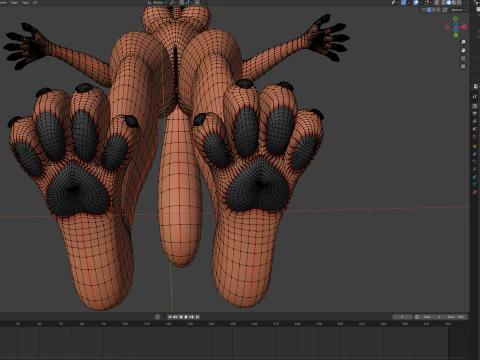The image size is (480, 360).
Task: Open the Object properties tab
Action: (475, 146)
